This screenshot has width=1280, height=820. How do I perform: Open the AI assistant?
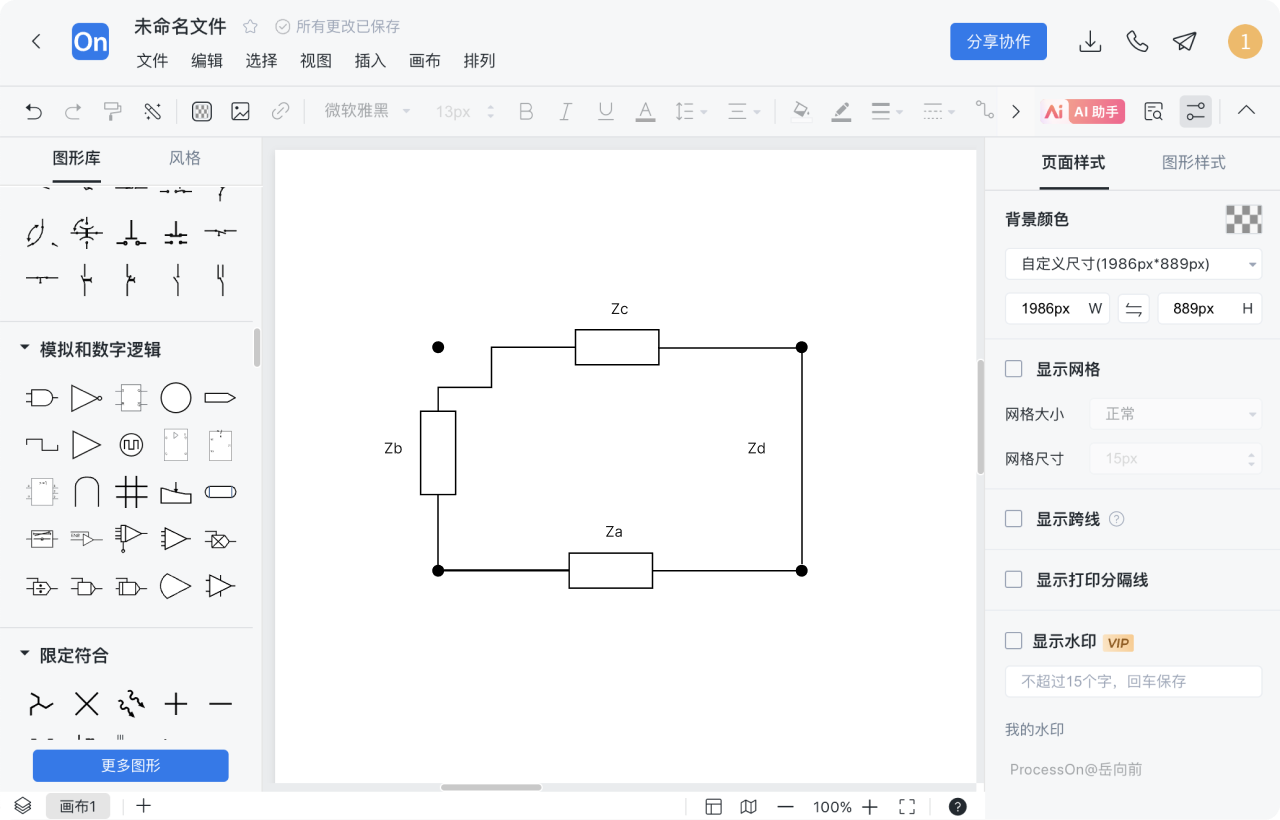(1083, 112)
